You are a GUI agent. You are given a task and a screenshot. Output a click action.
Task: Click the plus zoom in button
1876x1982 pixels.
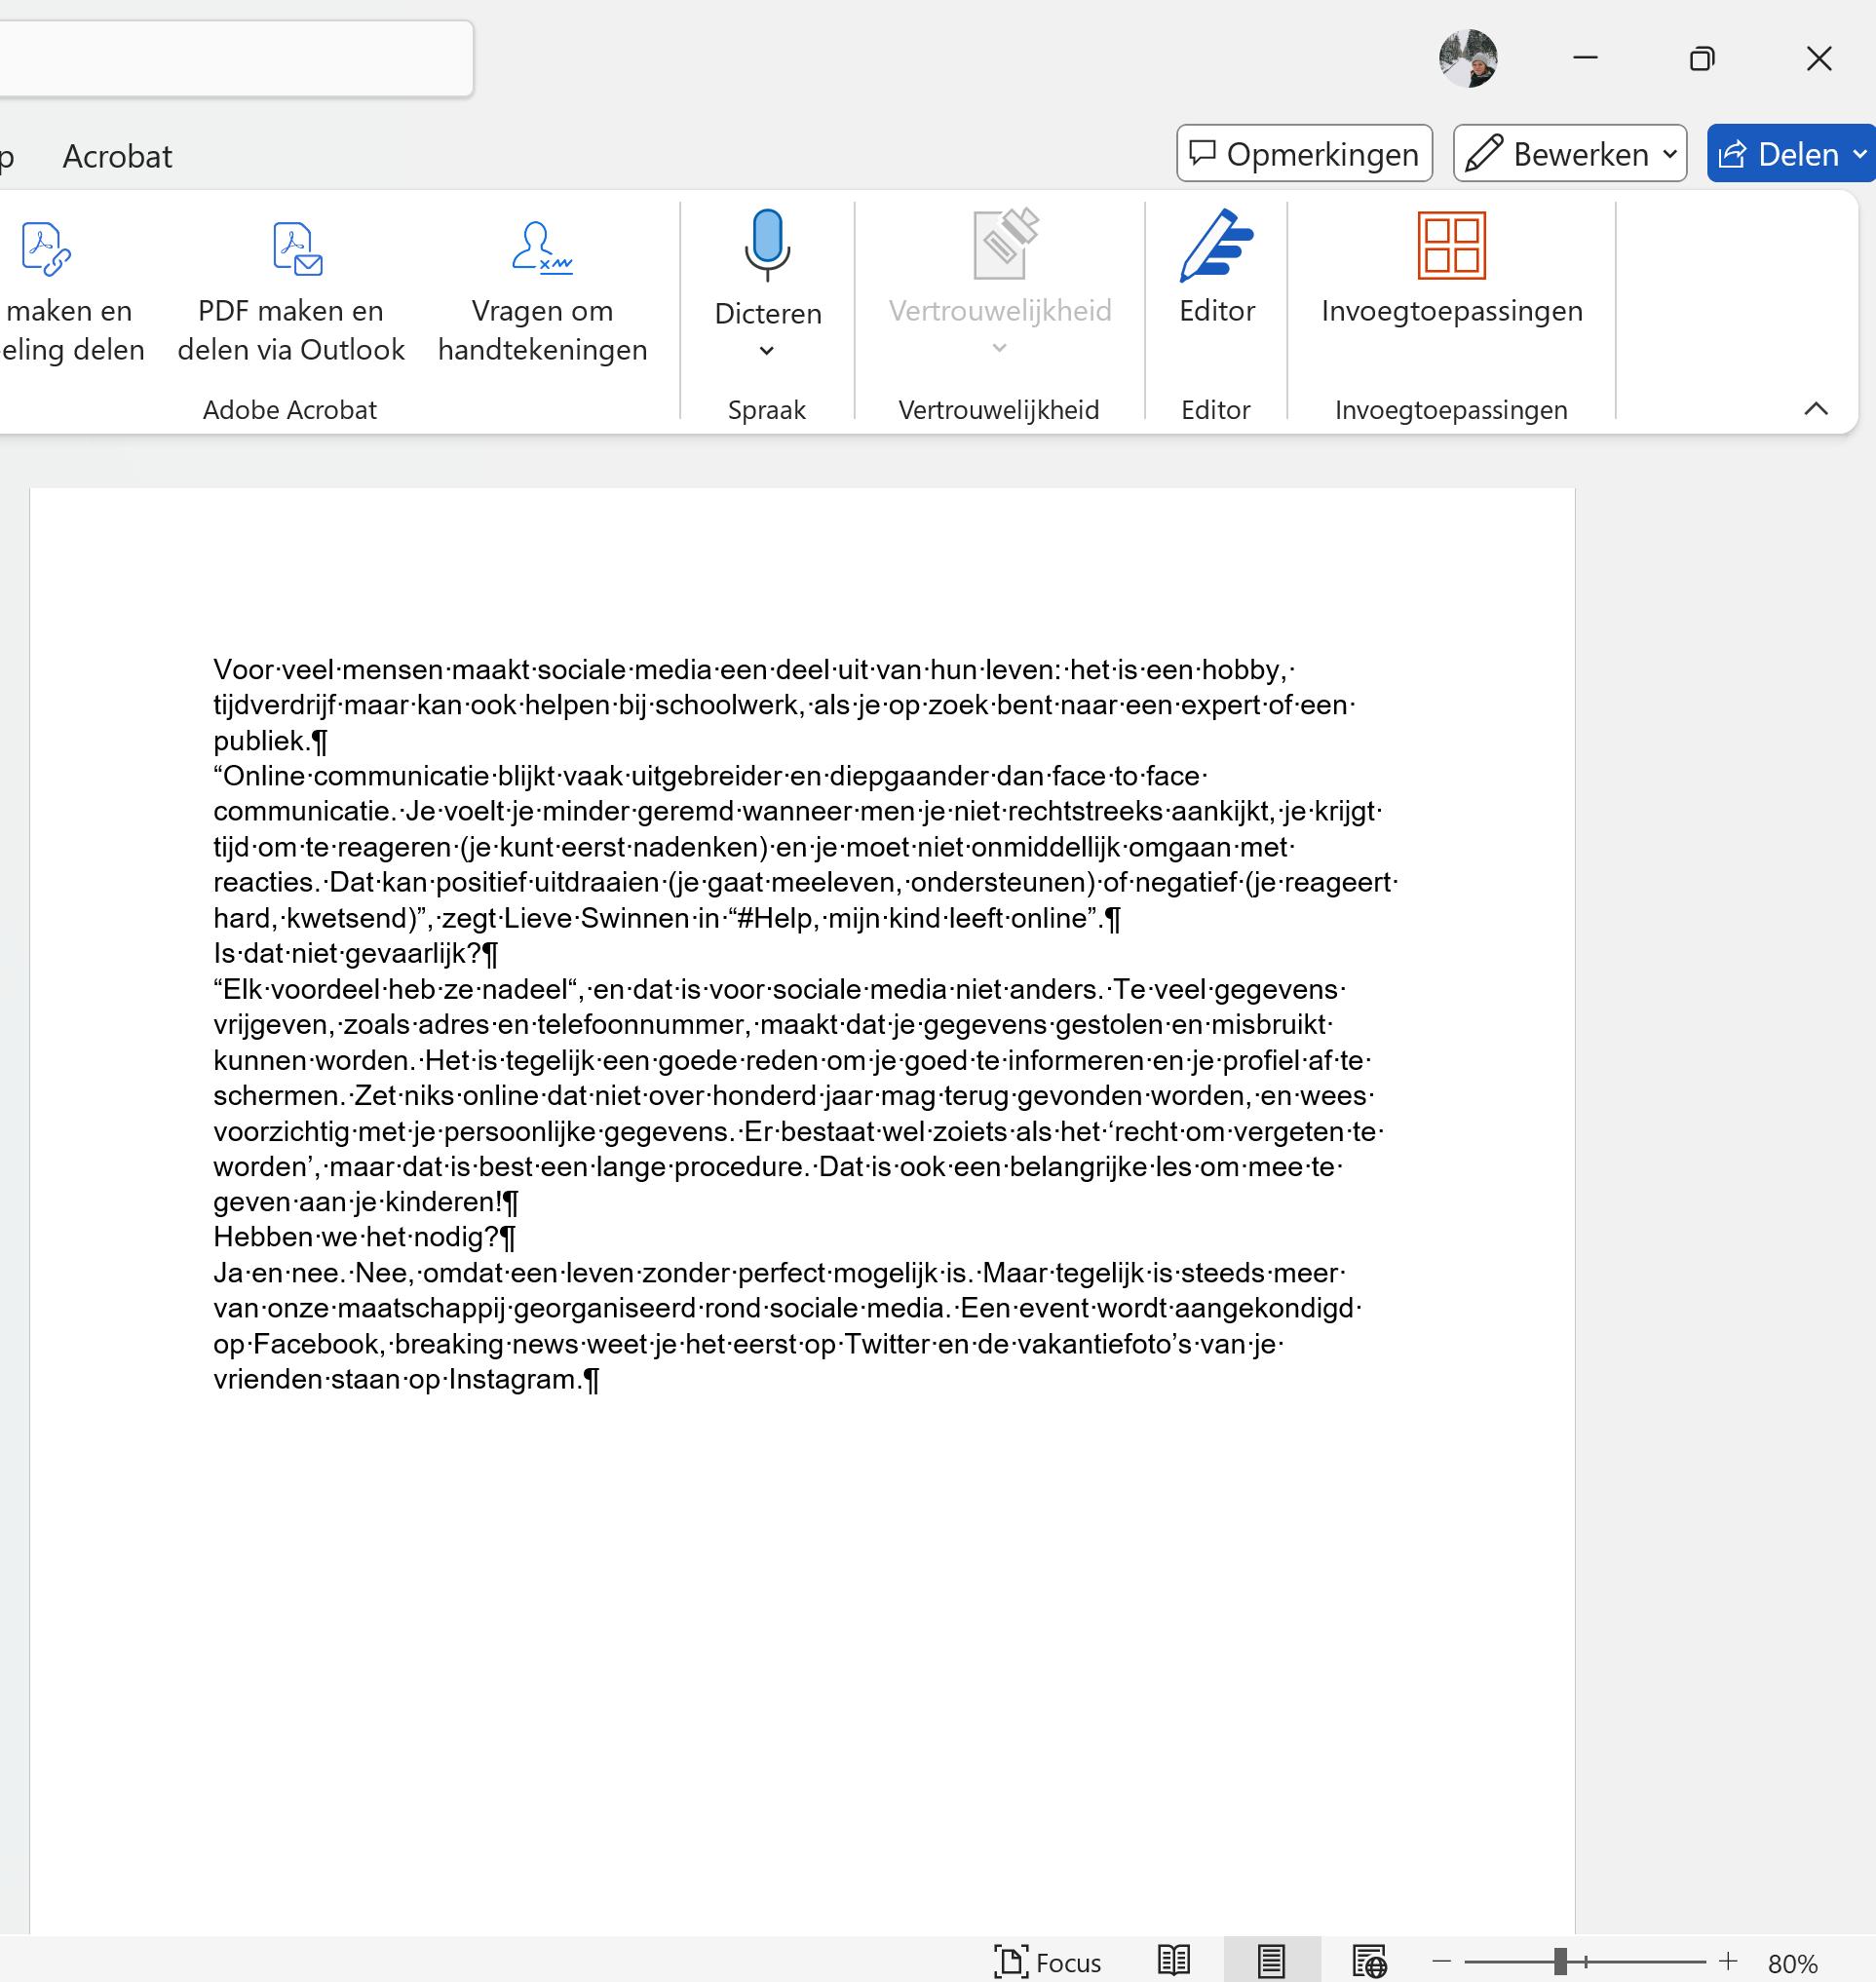1728,1961
